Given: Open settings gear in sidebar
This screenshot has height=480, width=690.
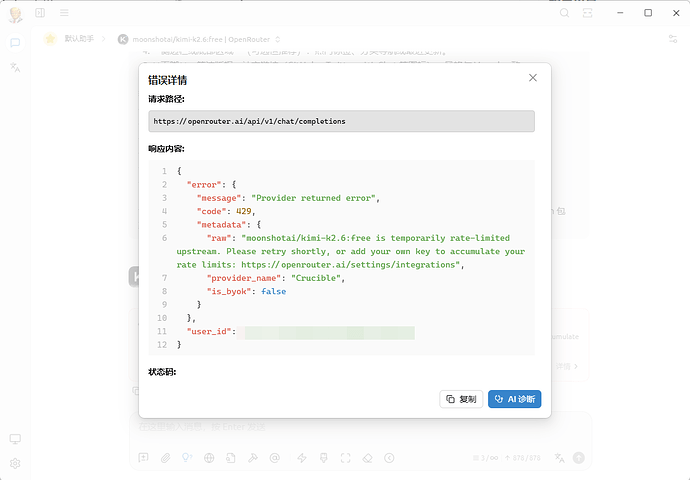Looking at the screenshot, I should (15, 463).
